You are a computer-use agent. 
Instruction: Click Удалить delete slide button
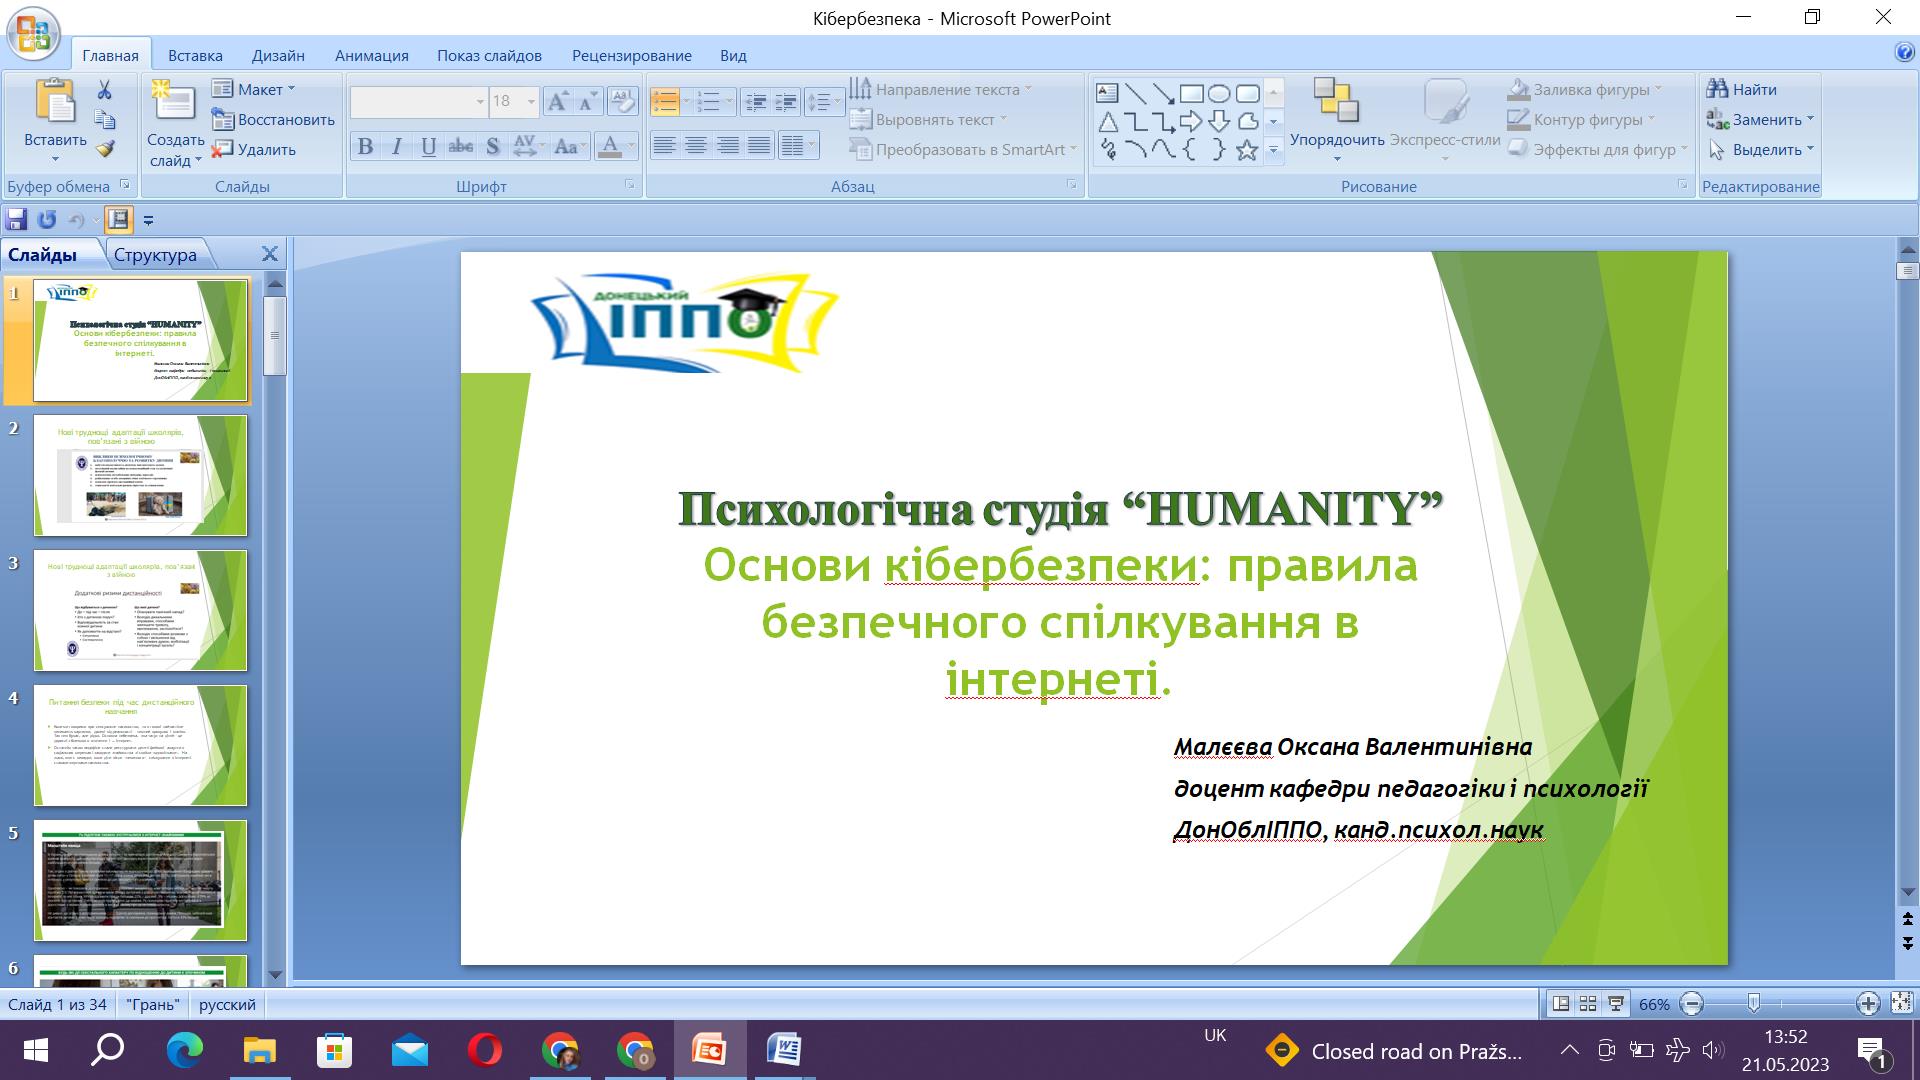254,149
